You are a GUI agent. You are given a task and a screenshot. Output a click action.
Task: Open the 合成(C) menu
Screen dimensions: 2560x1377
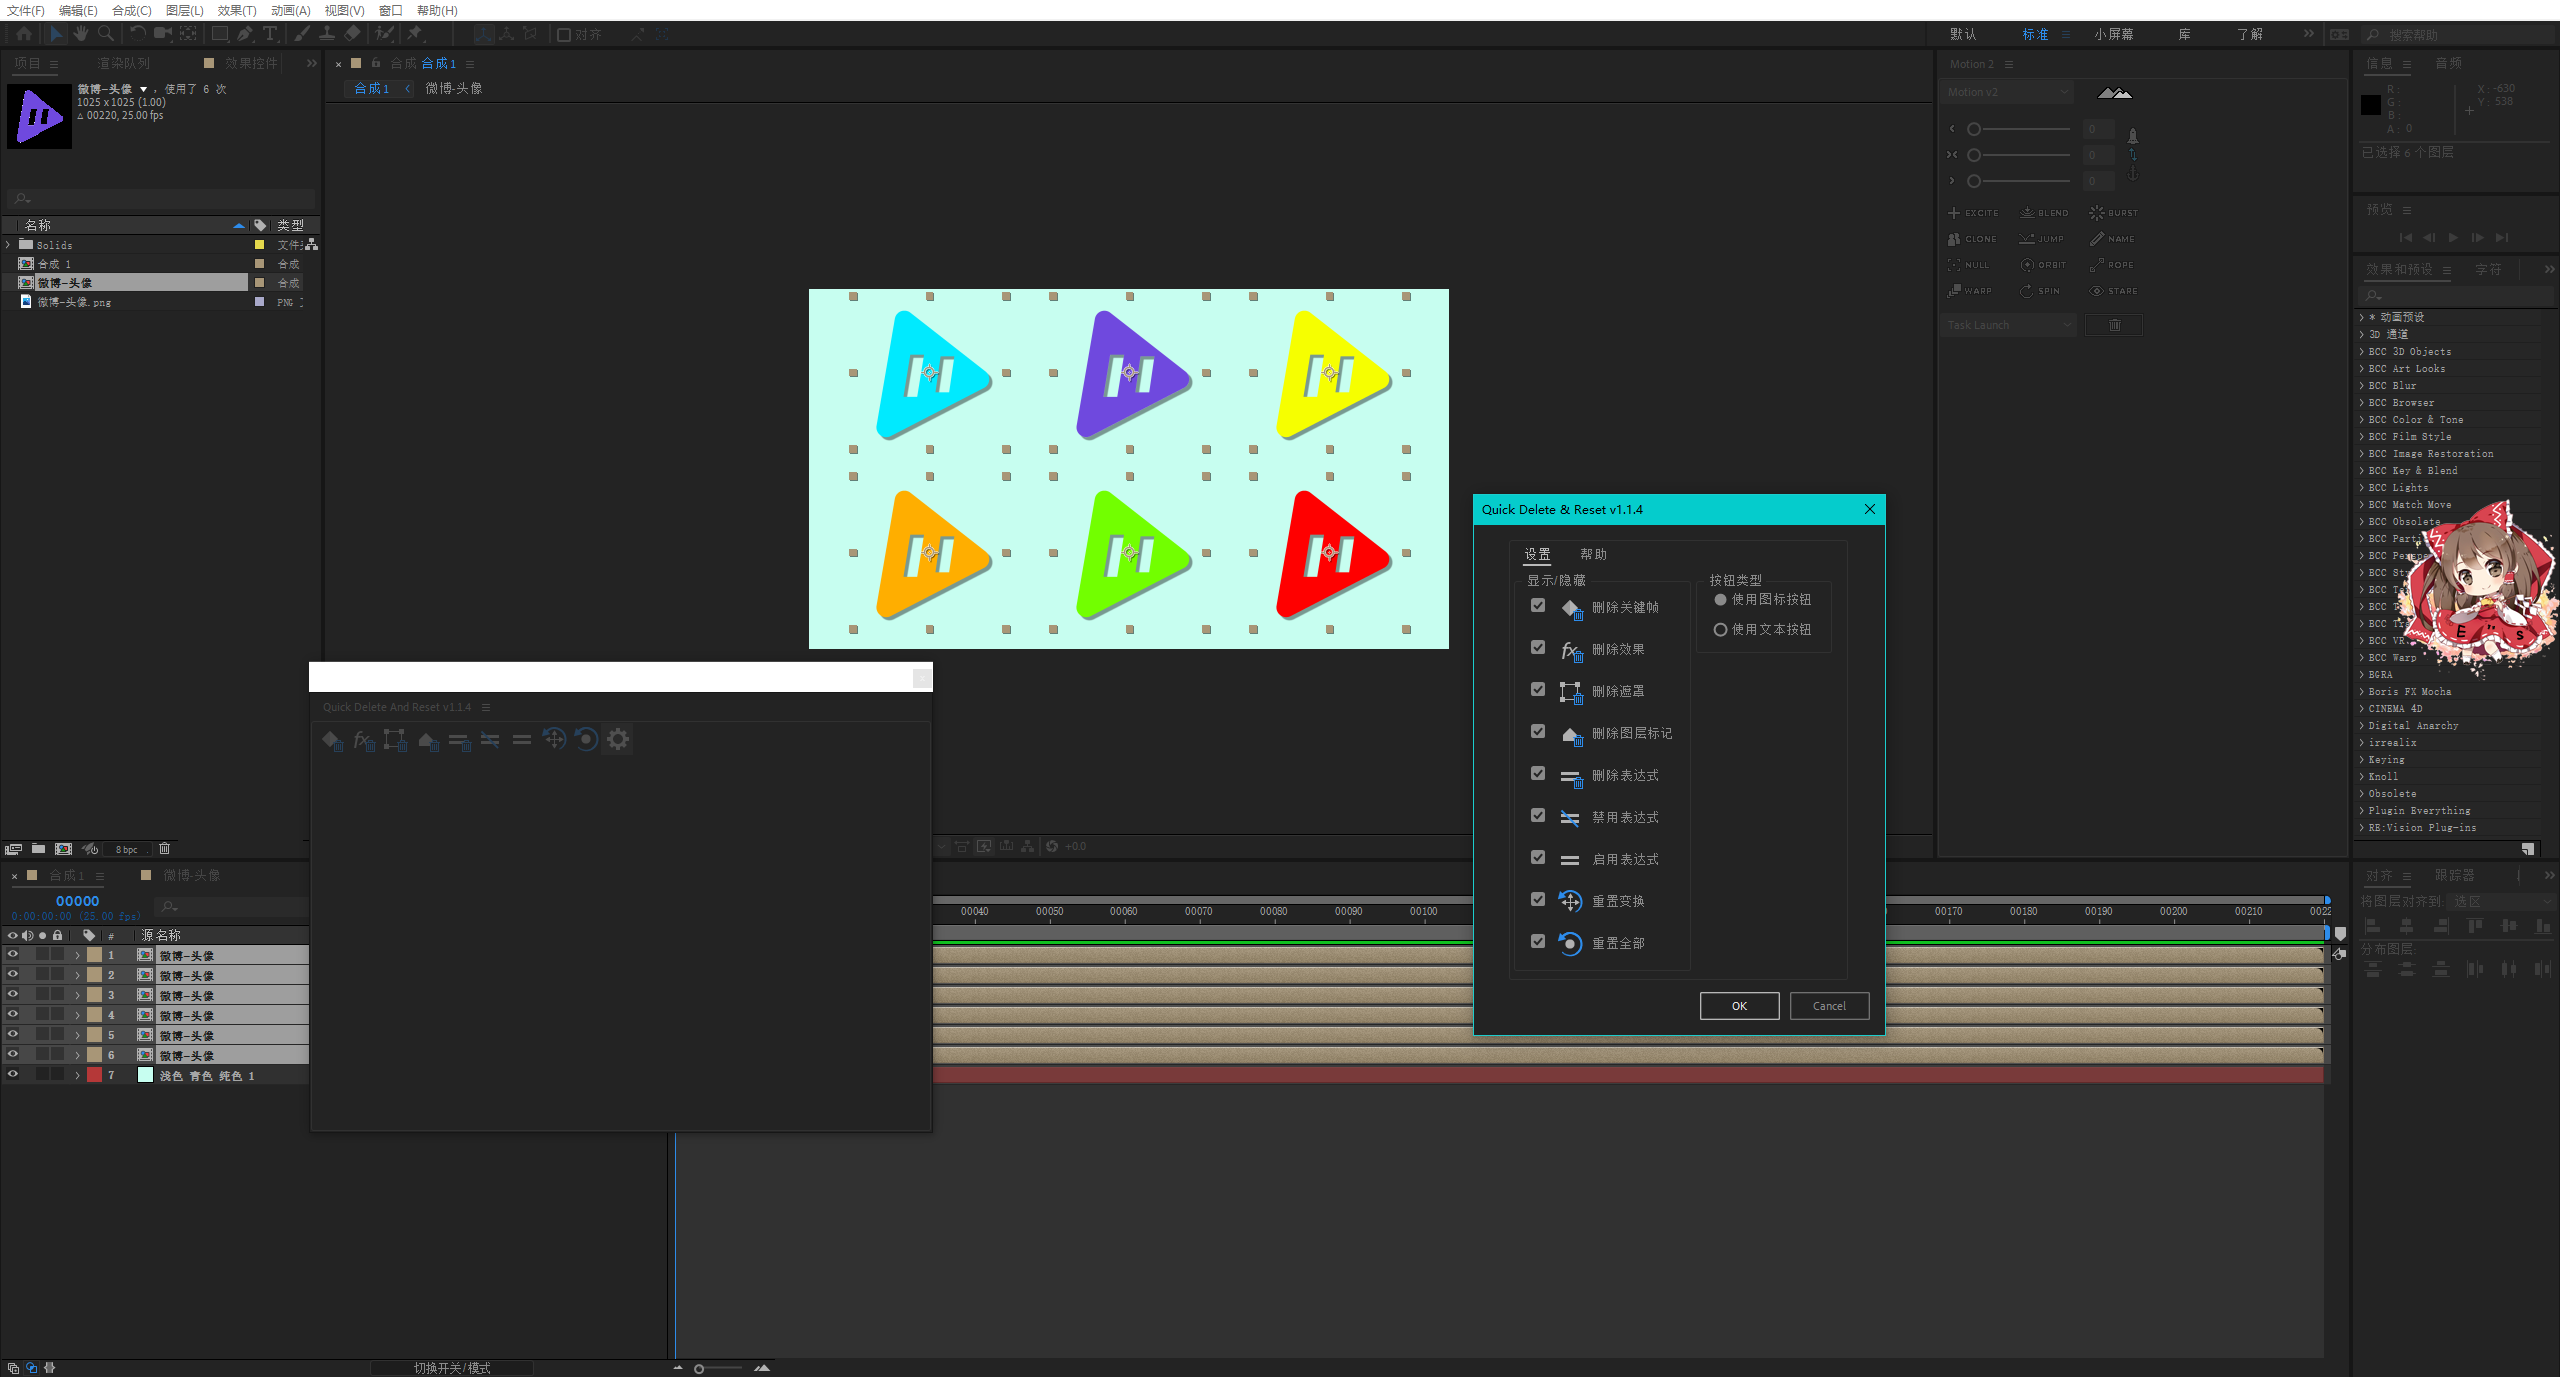(x=131, y=10)
